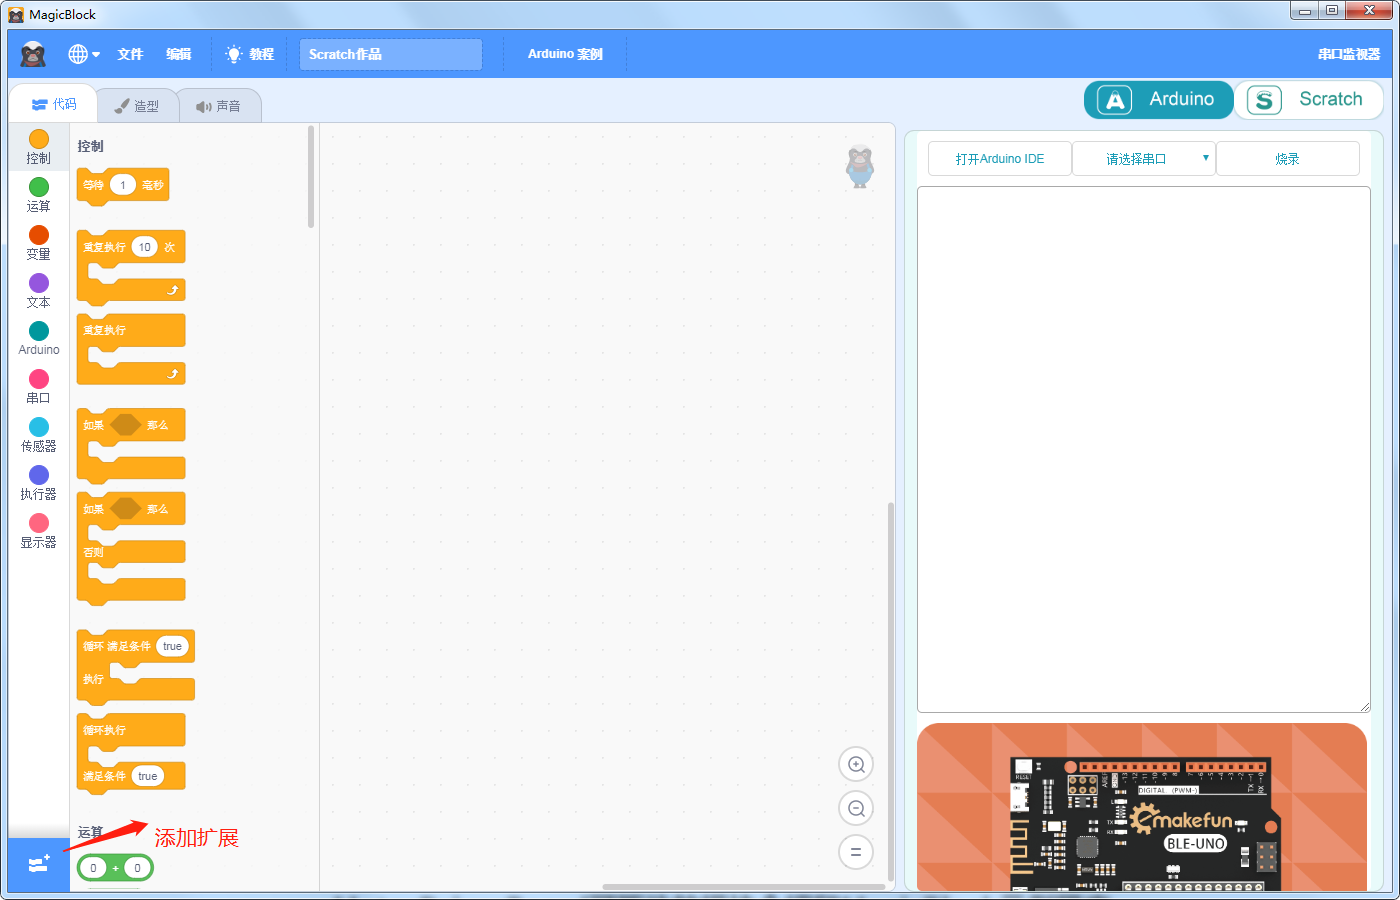Click the 打开Arduino IDE button
This screenshot has height=900, width=1400.
point(1000,159)
